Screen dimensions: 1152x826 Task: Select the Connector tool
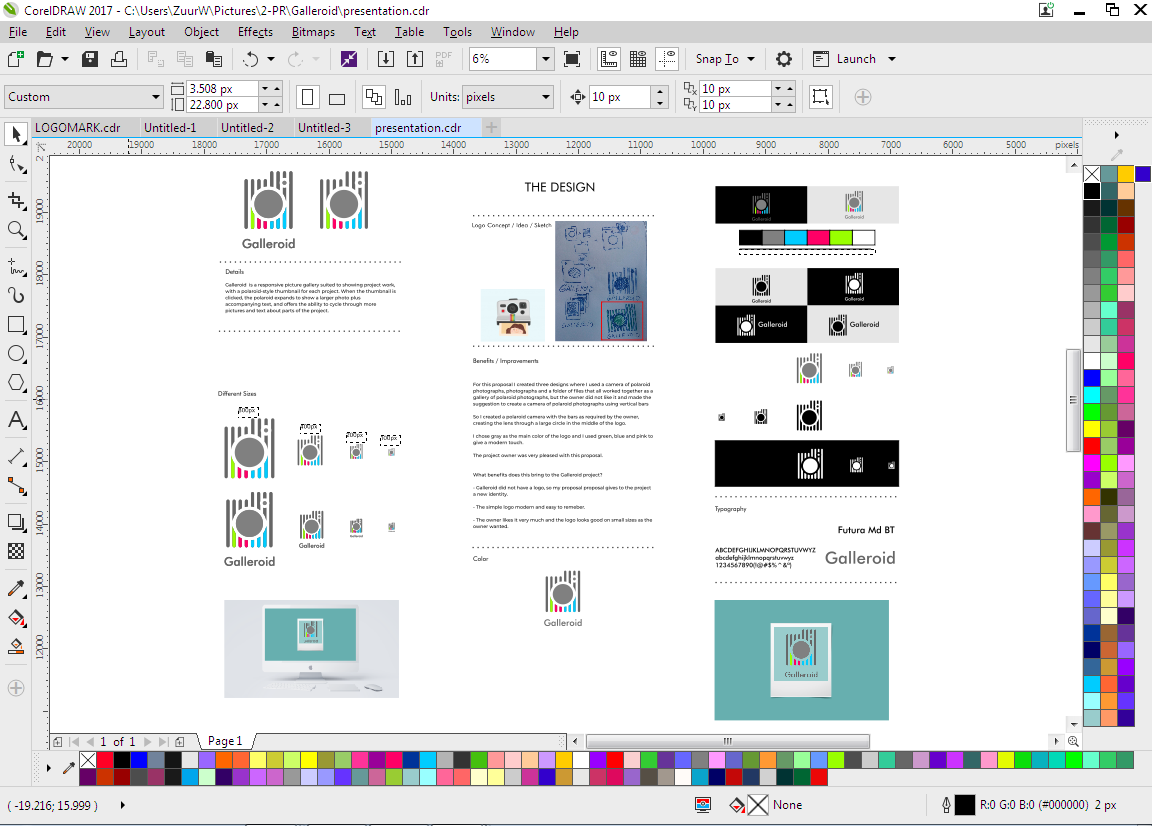point(16,486)
